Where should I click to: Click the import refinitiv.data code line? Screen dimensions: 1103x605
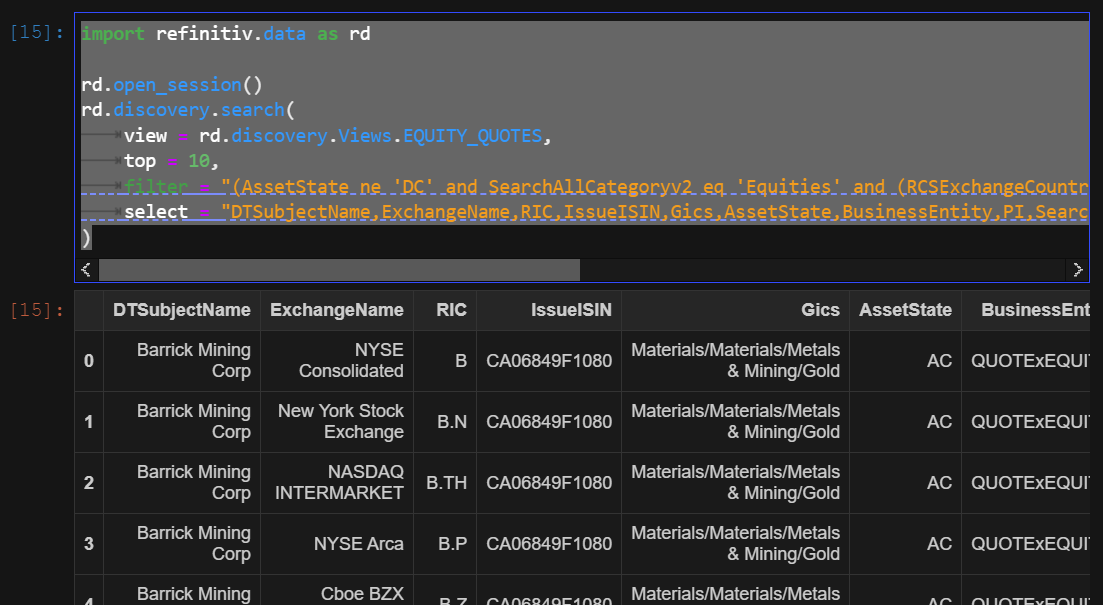(226, 34)
